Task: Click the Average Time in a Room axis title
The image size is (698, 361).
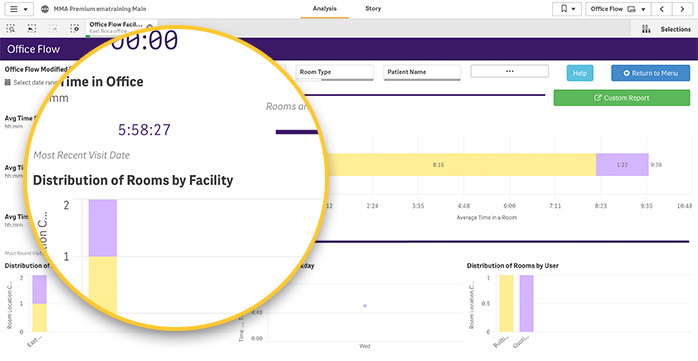Action: coord(487,218)
